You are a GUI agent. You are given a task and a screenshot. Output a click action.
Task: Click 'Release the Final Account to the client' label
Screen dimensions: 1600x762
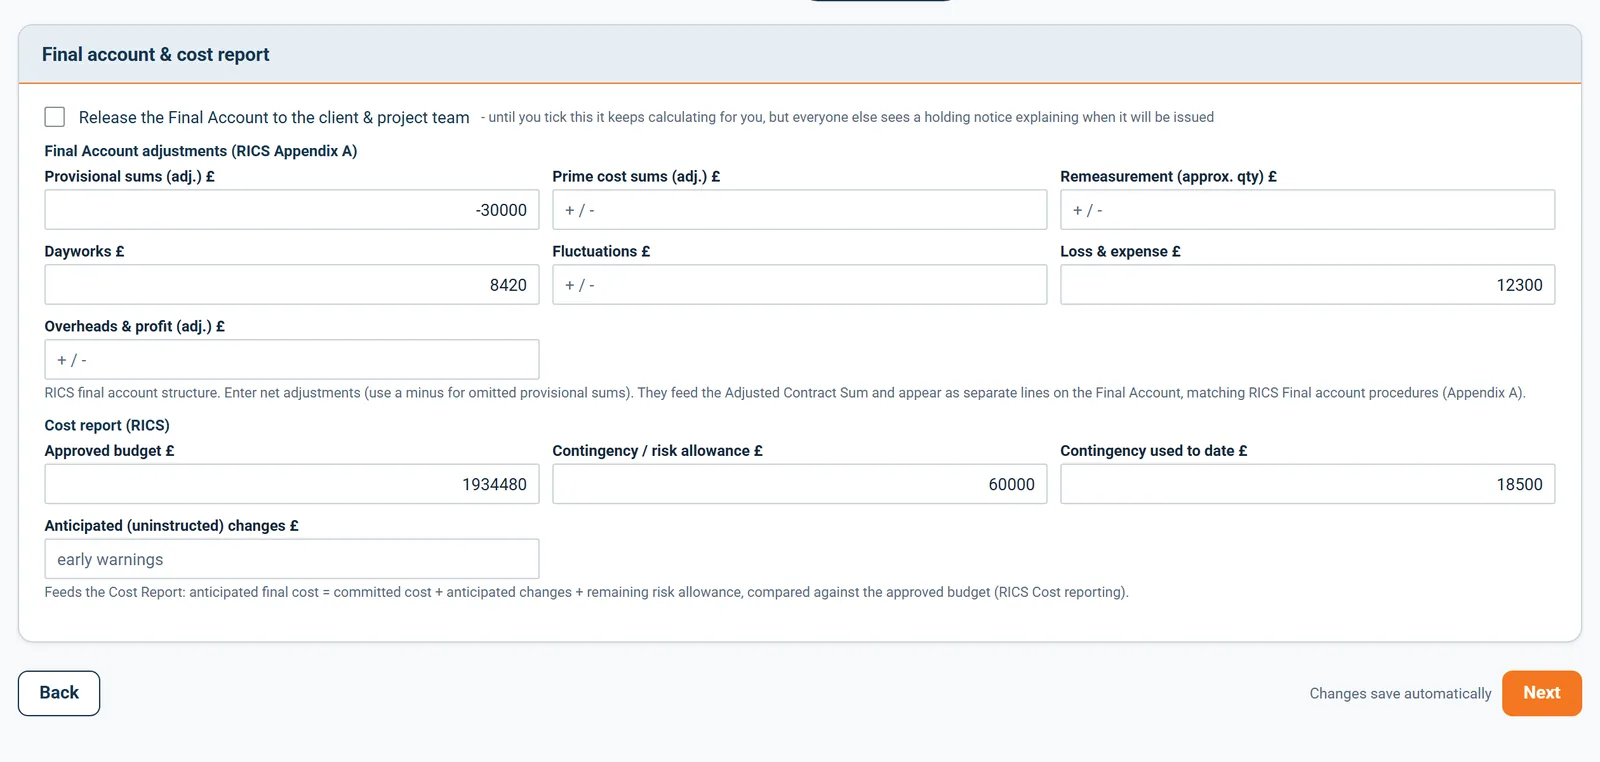[x=274, y=118]
